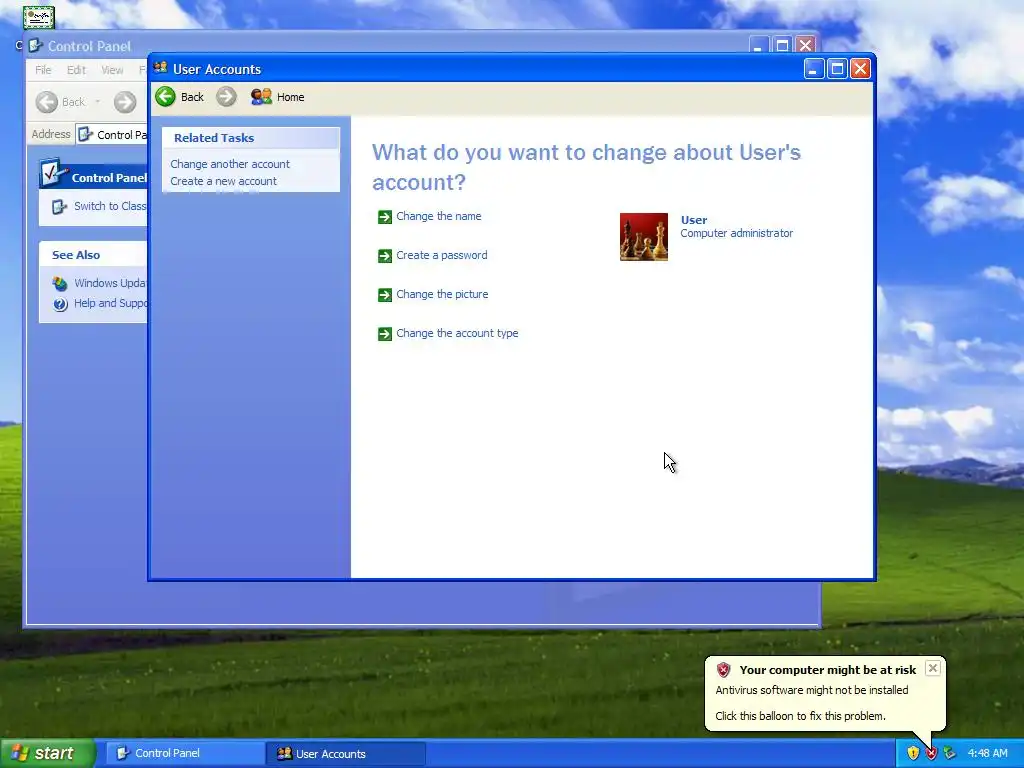Close the security warning balloon
1024x768 pixels.
(933, 668)
